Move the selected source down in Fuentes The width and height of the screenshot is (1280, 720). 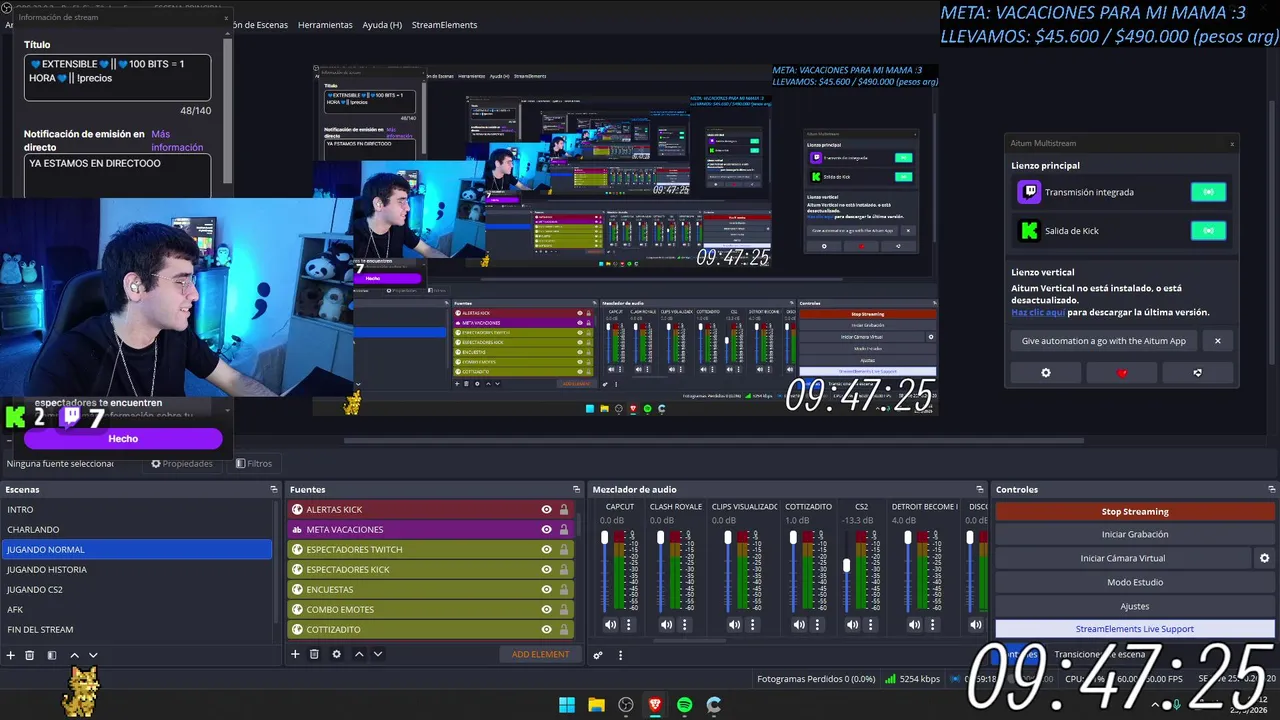377,654
